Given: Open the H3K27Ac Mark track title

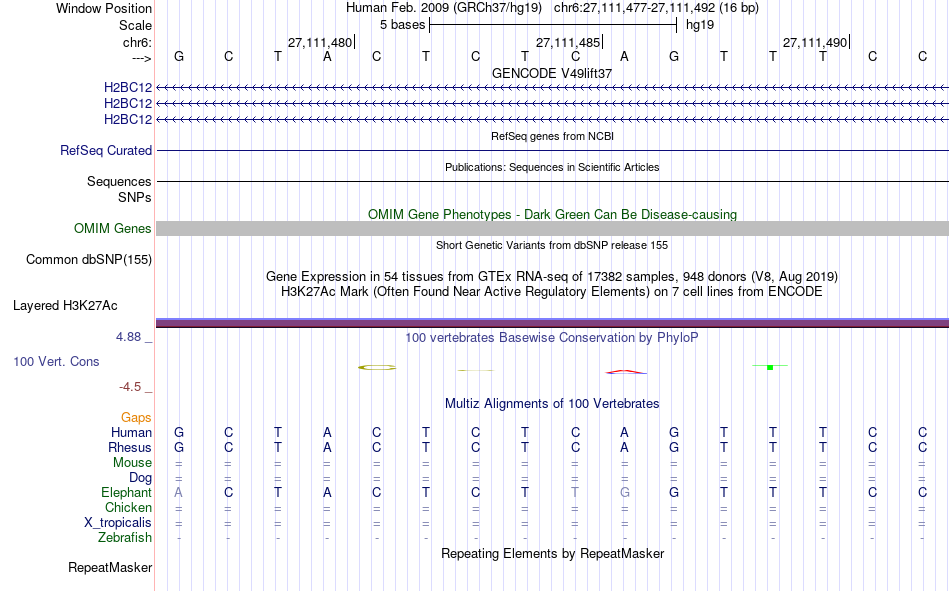Looking at the screenshot, I should [552, 292].
